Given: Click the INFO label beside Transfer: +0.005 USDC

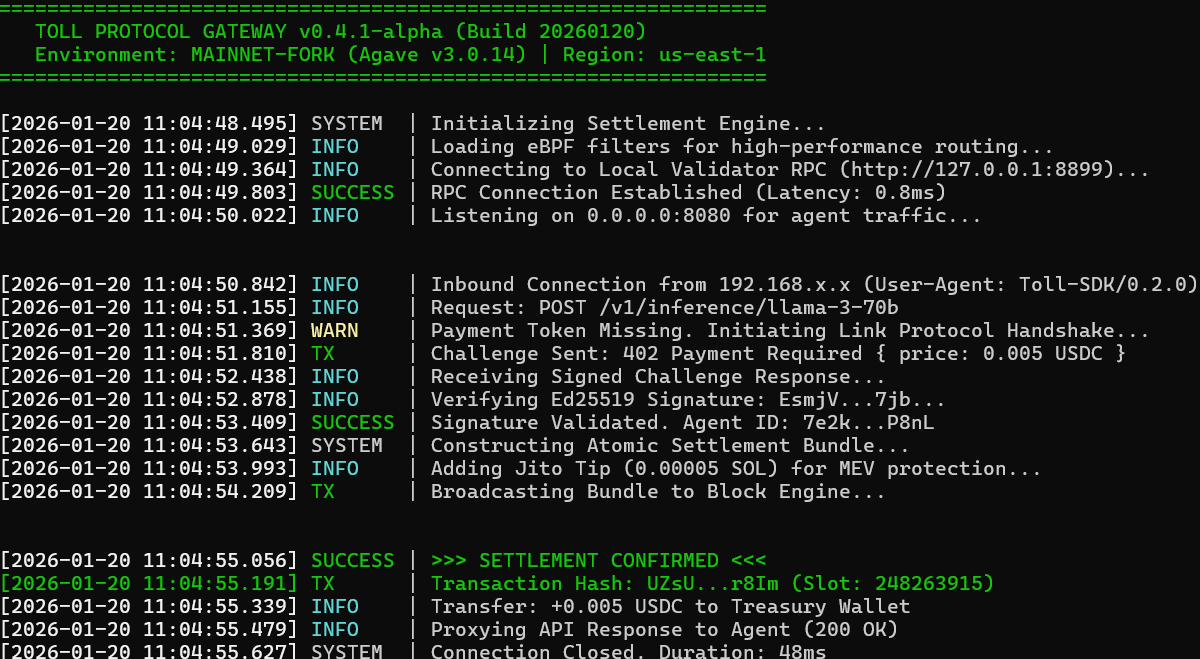Looking at the screenshot, I should tap(335, 607).
